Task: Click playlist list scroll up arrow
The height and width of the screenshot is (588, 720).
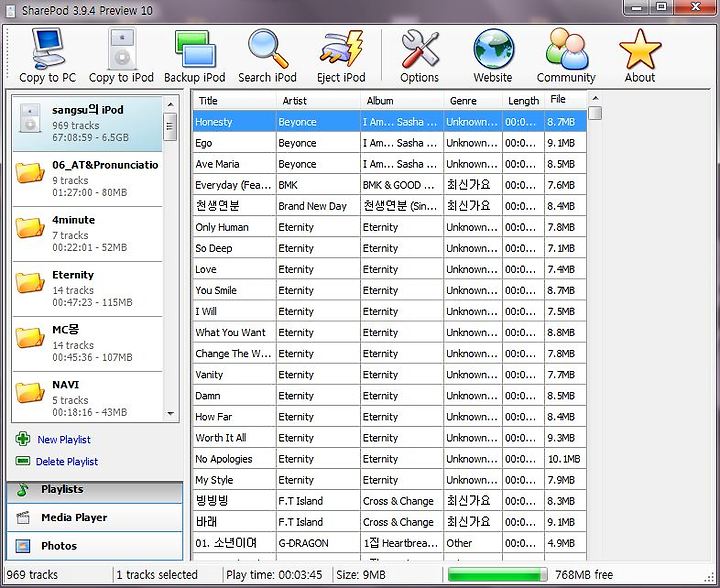Action: [x=170, y=105]
